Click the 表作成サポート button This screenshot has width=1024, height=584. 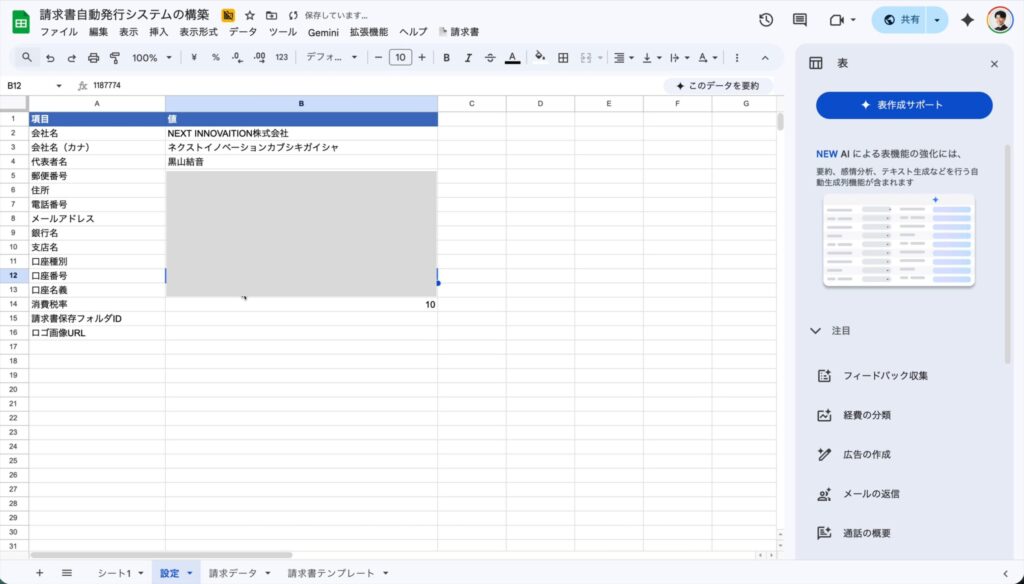(904, 105)
